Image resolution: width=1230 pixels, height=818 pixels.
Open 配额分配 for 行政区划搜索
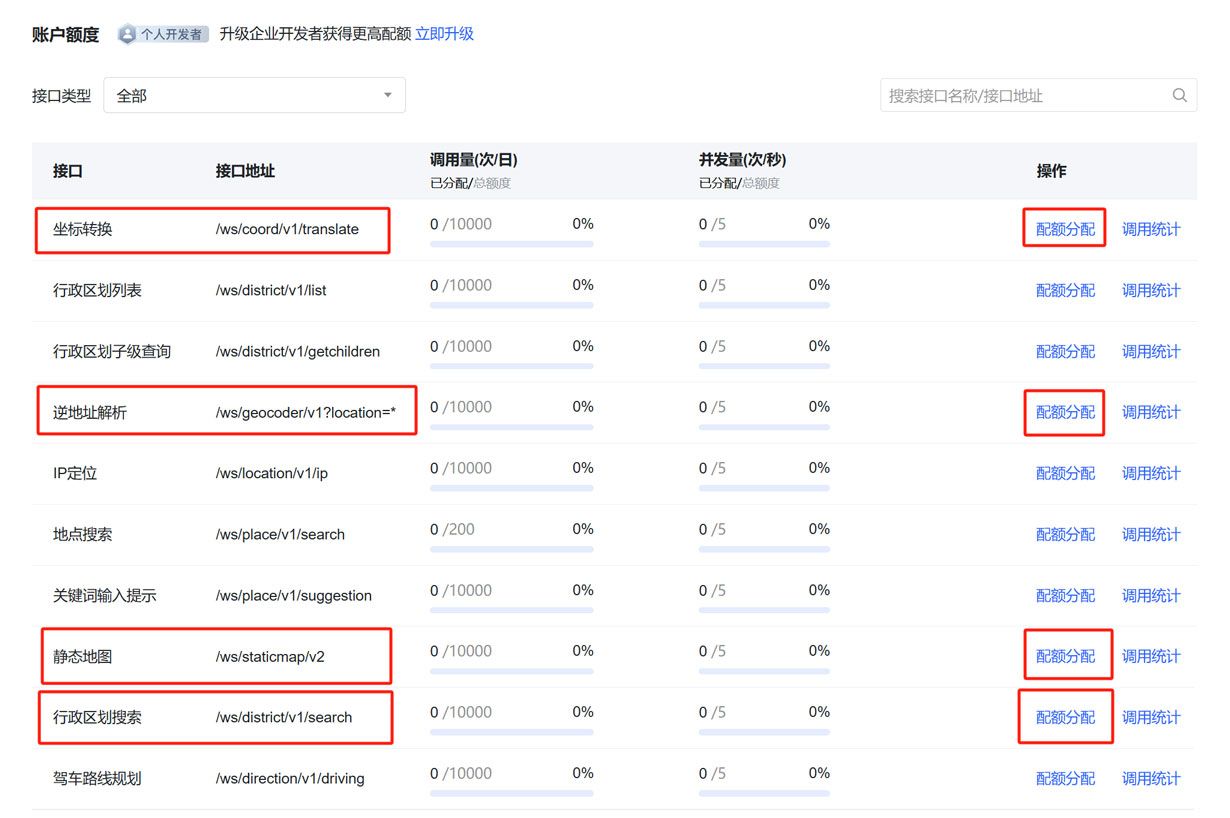click(1065, 717)
